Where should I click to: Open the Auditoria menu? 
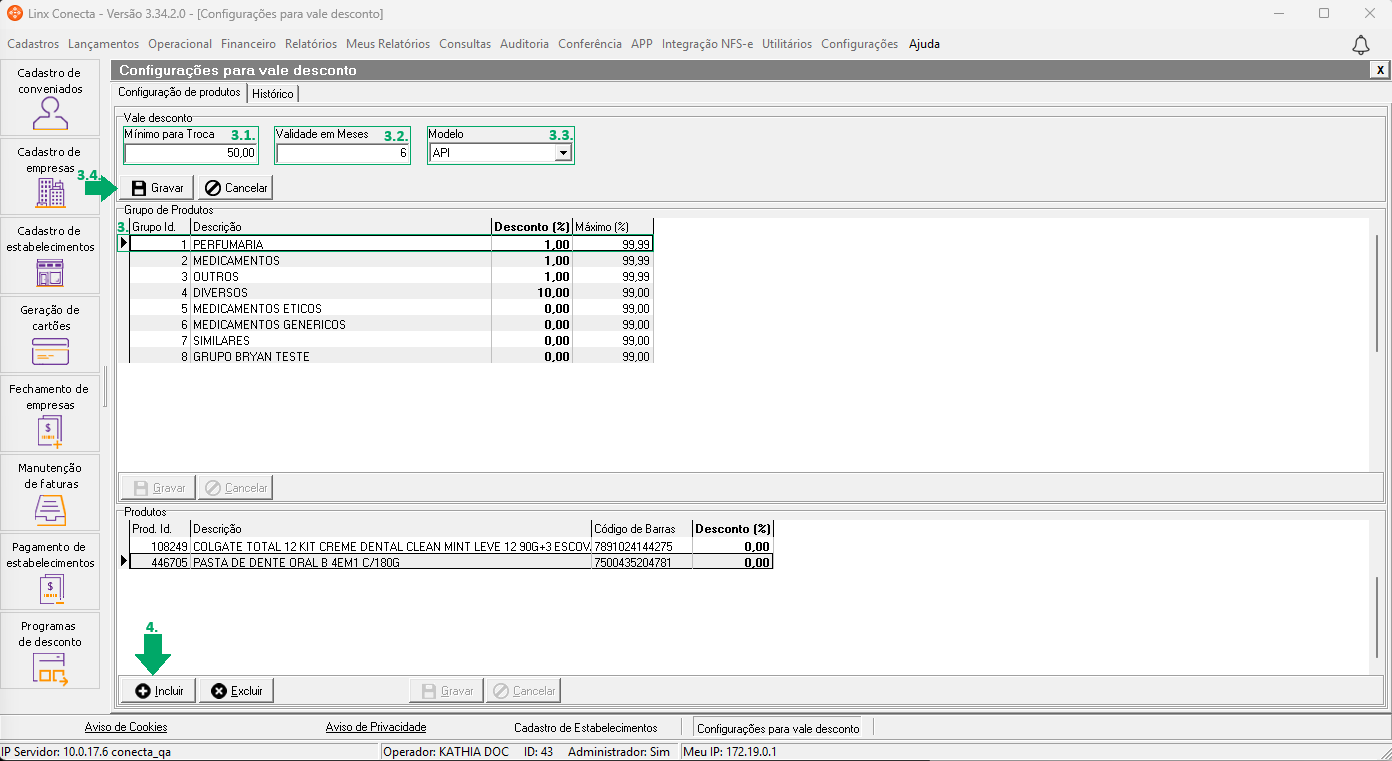(x=524, y=44)
